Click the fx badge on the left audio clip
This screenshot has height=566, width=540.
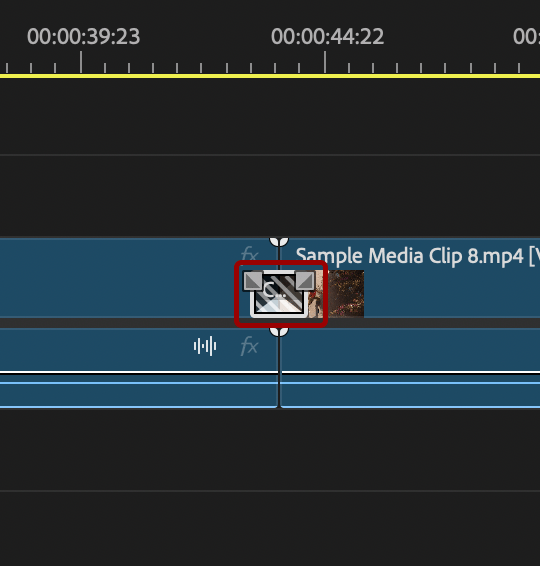249,346
